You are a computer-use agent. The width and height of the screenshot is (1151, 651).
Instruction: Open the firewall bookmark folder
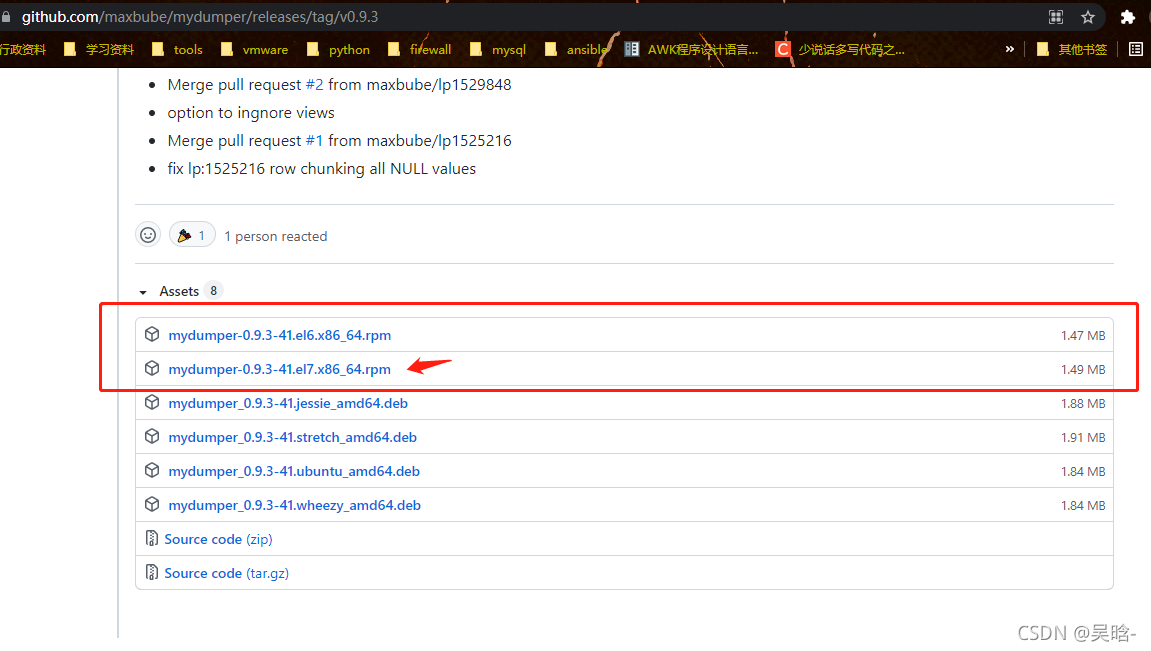click(x=419, y=49)
